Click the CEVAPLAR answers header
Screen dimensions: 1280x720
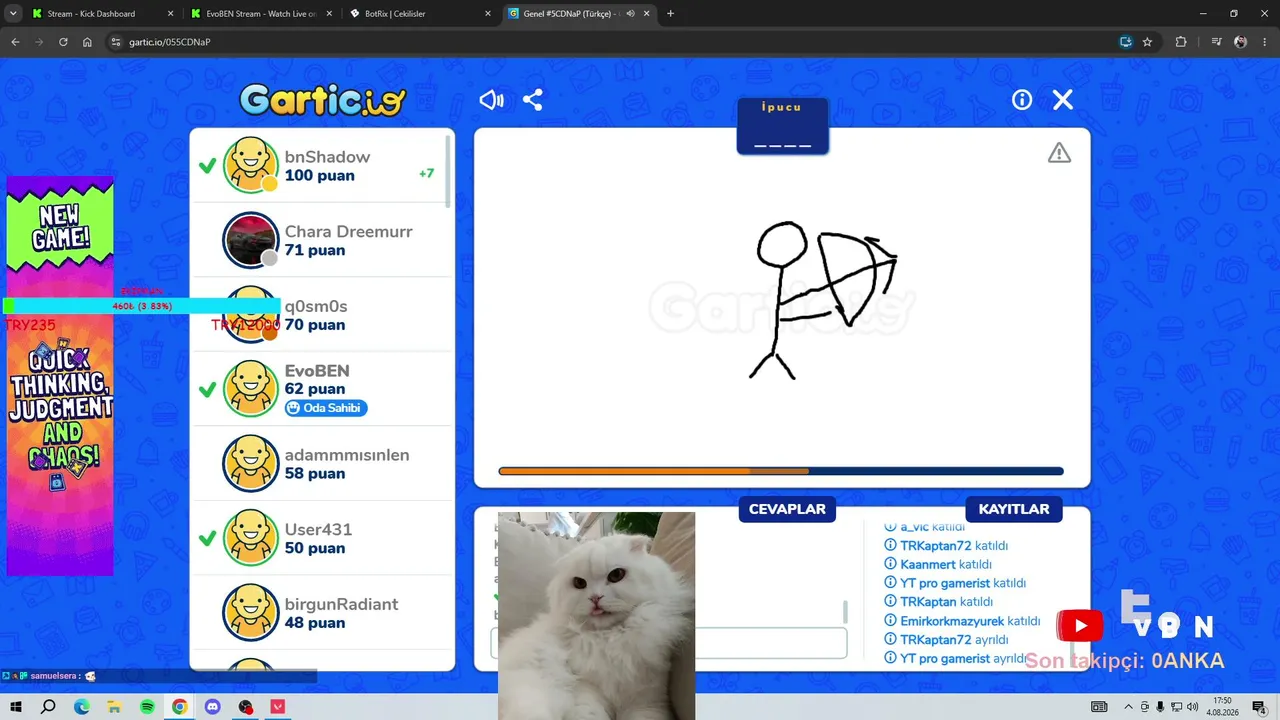tap(787, 509)
